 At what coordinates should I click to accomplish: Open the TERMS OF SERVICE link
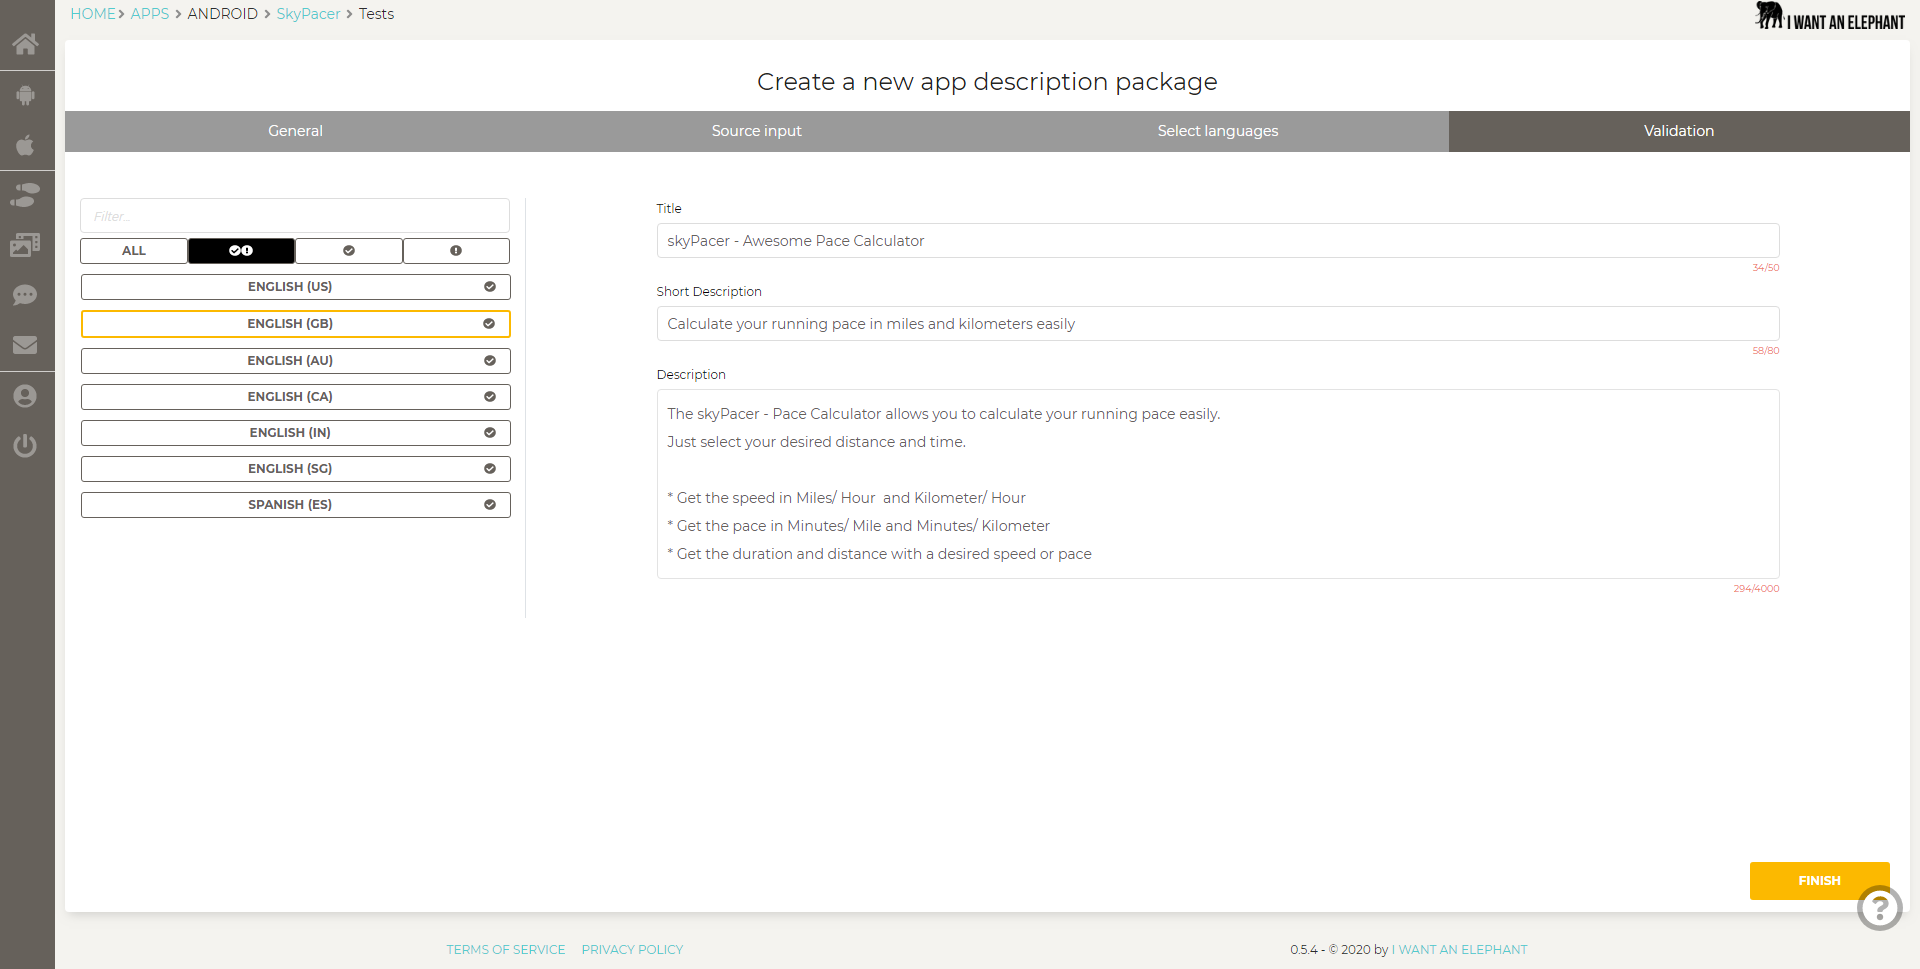click(505, 949)
